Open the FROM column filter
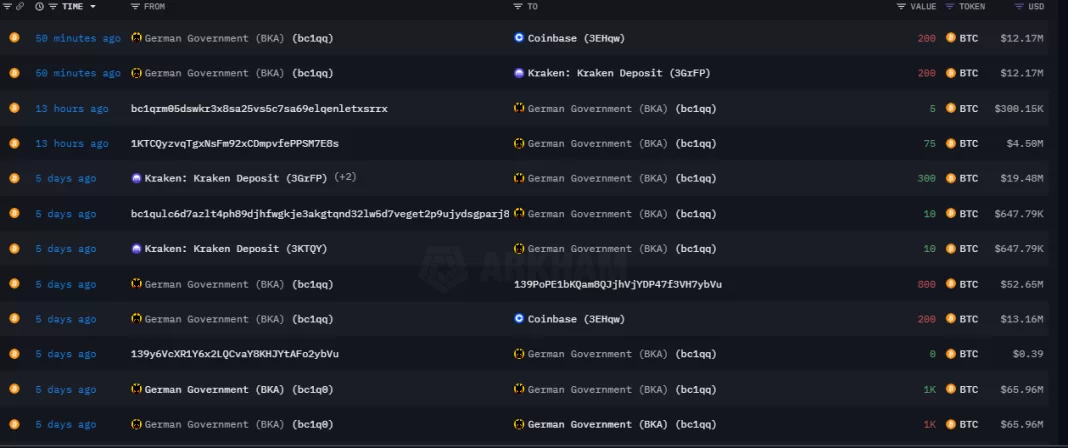Screen dimensions: 1068x448 coord(135,6)
